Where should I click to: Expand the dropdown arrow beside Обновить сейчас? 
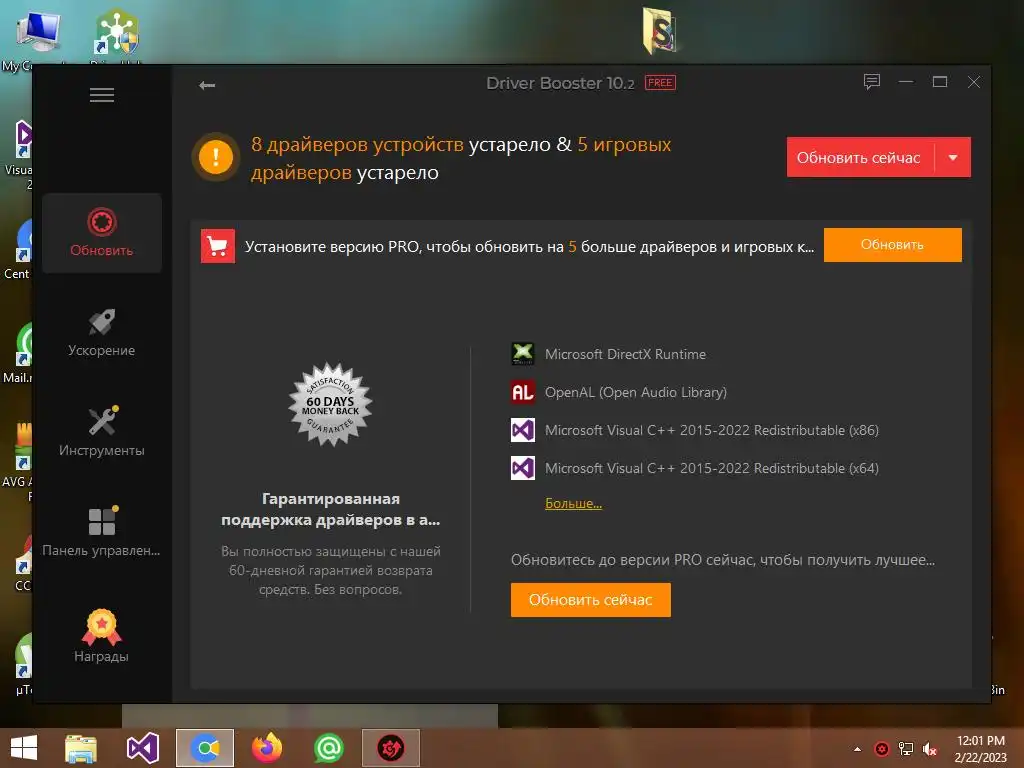coord(953,157)
